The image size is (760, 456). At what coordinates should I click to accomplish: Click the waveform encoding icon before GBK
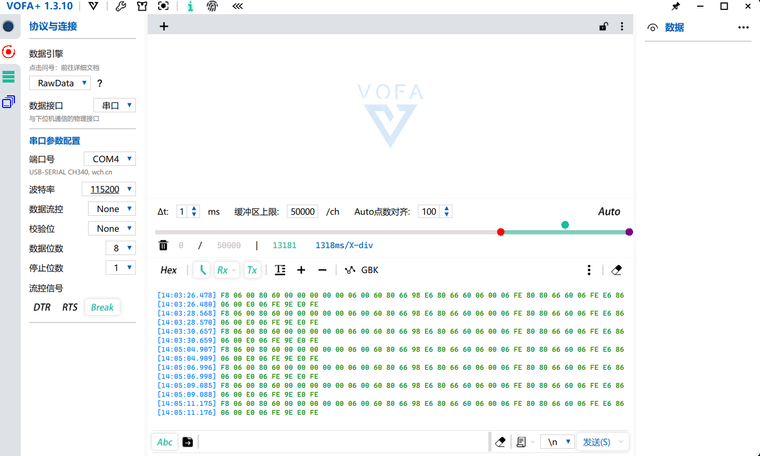coord(349,270)
